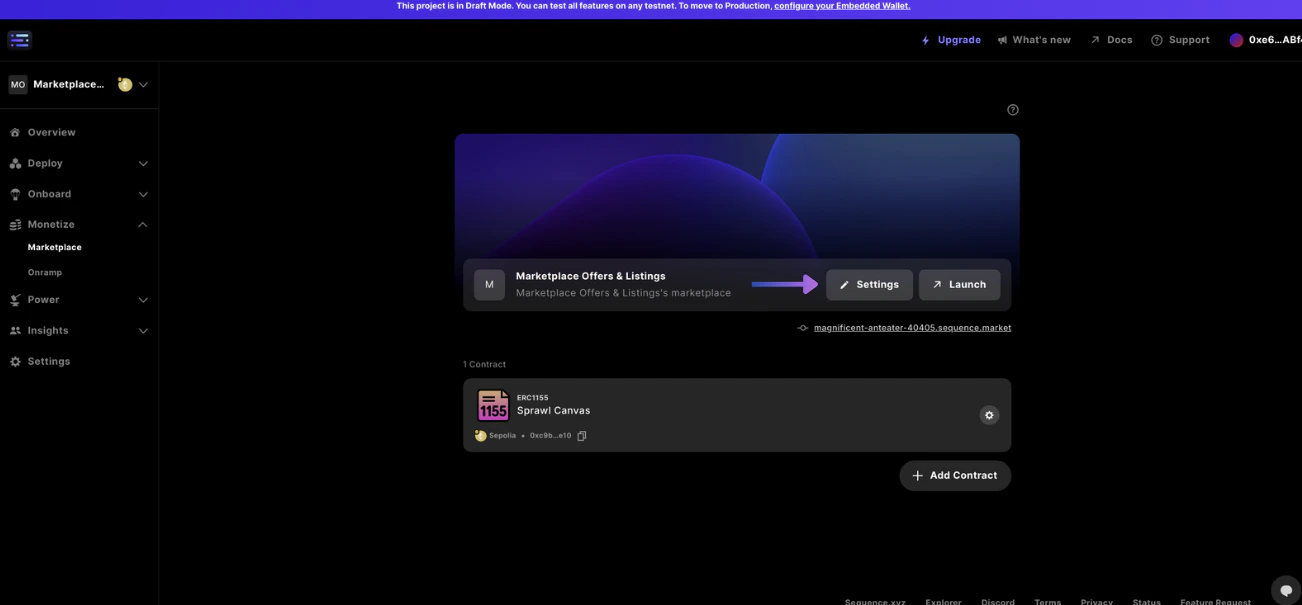The width and height of the screenshot is (1302, 605).
Task: Click the marketplace URL link icon
Action: click(x=803, y=328)
